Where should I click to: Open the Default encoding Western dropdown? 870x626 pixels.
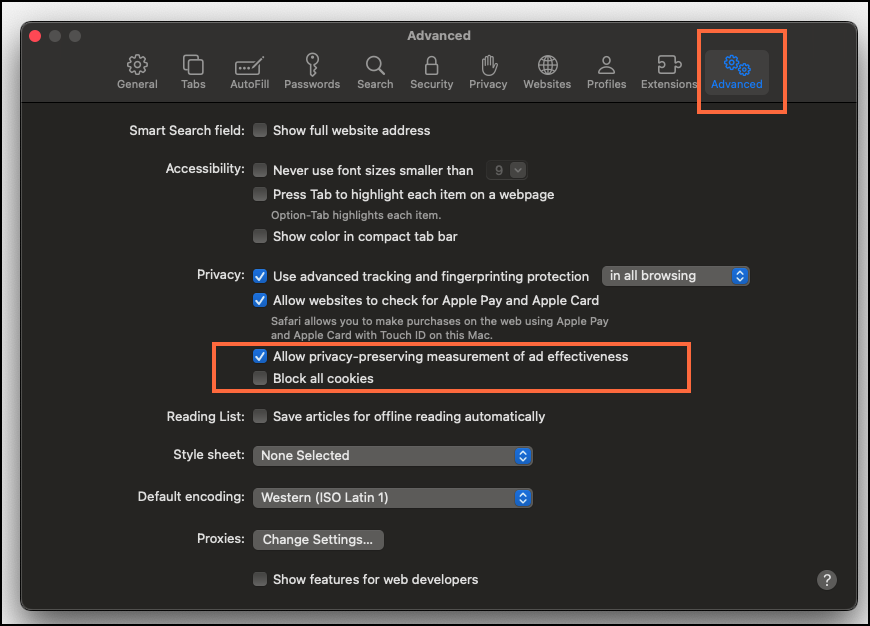(x=392, y=498)
